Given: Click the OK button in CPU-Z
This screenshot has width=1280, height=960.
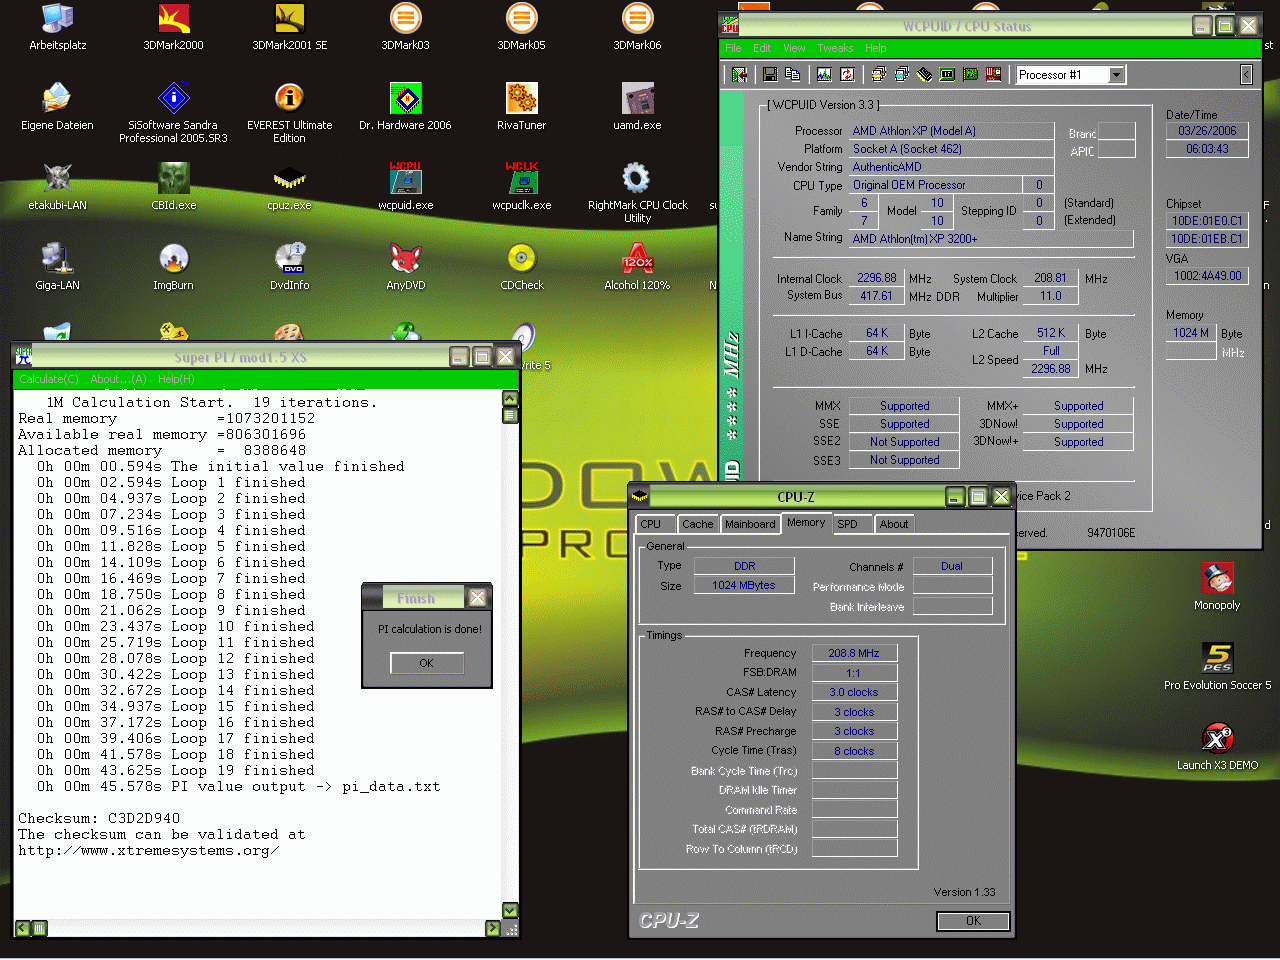Looking at the screenshot, I should click(973, 921).
